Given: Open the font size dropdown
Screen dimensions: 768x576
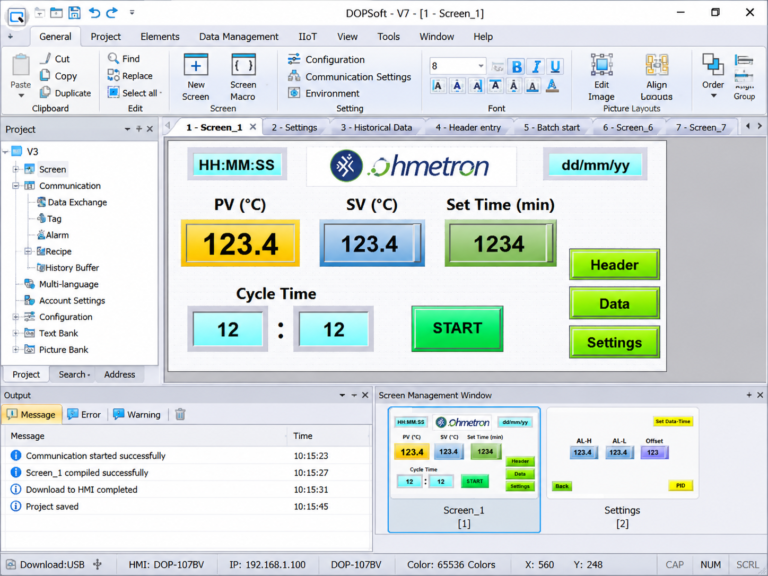Looking at the screenshot, I should point(481,66).
